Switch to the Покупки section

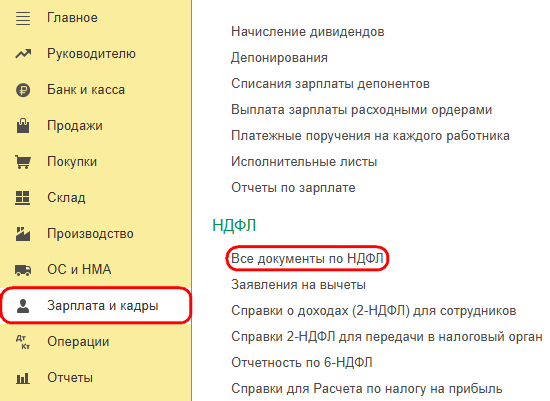(72, 162)
